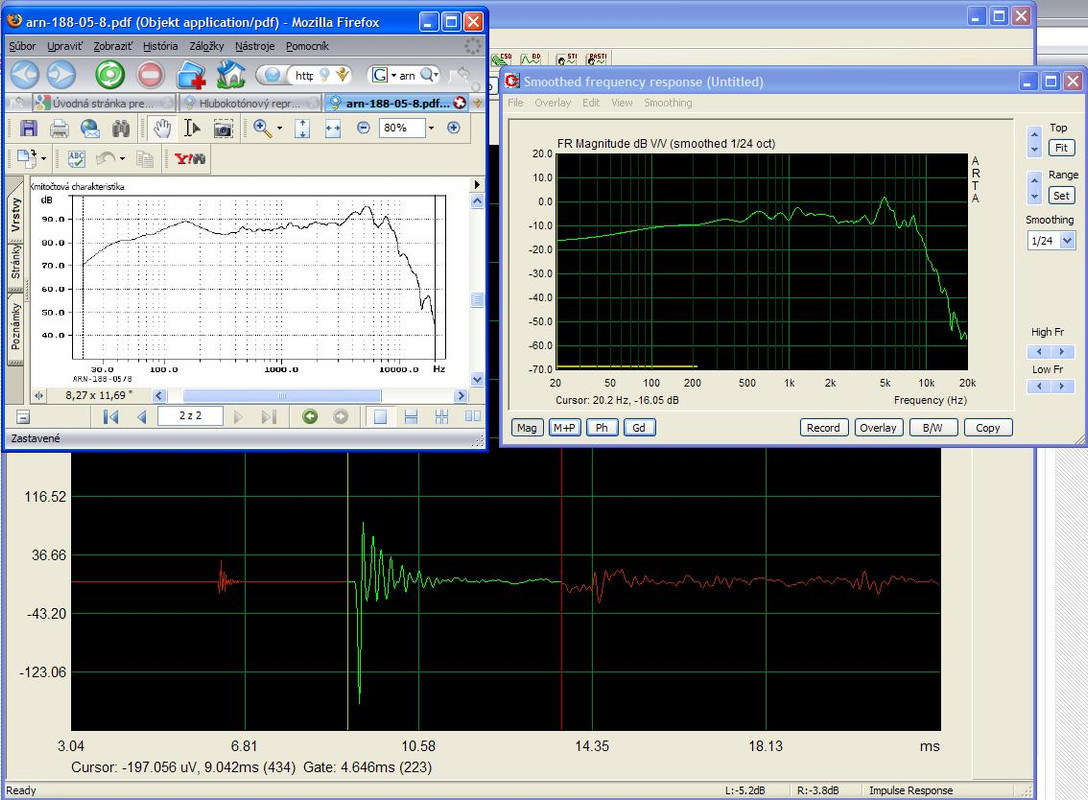Screen dimensions: 1088x800
Task: Select the Zoom In magnifier tool
Action: [x=262, y=128]
